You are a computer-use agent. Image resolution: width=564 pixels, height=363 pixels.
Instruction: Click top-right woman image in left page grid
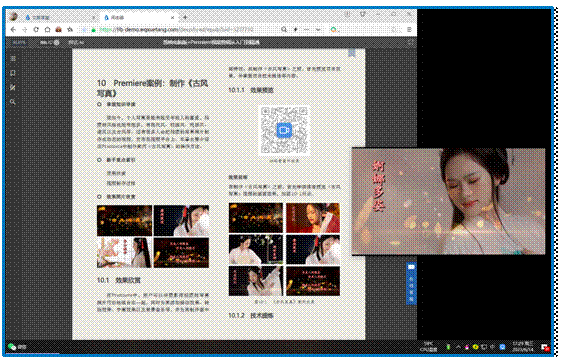[x=181, y=221]
